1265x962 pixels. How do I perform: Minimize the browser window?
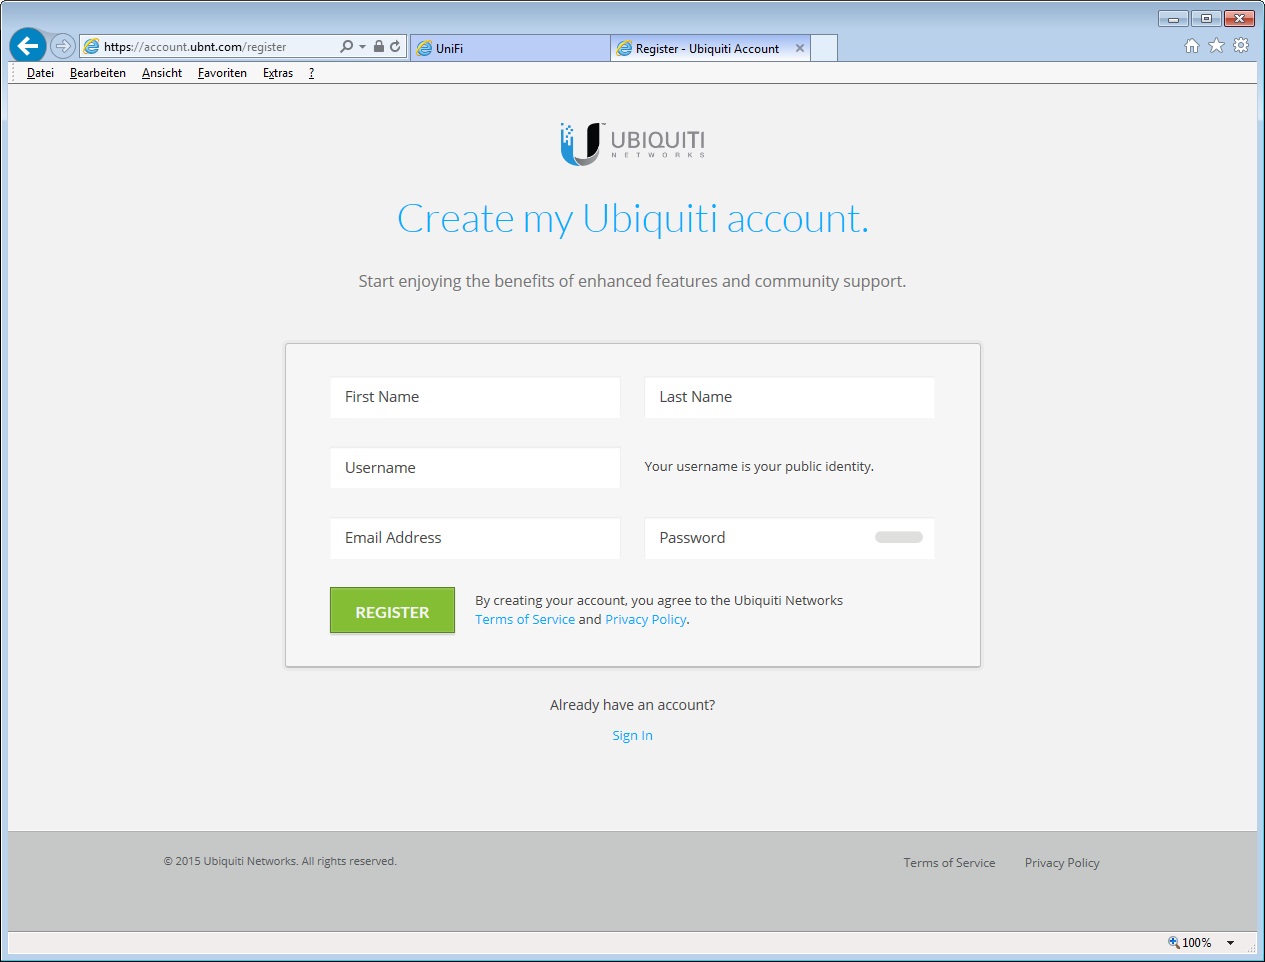(x=1173, y=18)
